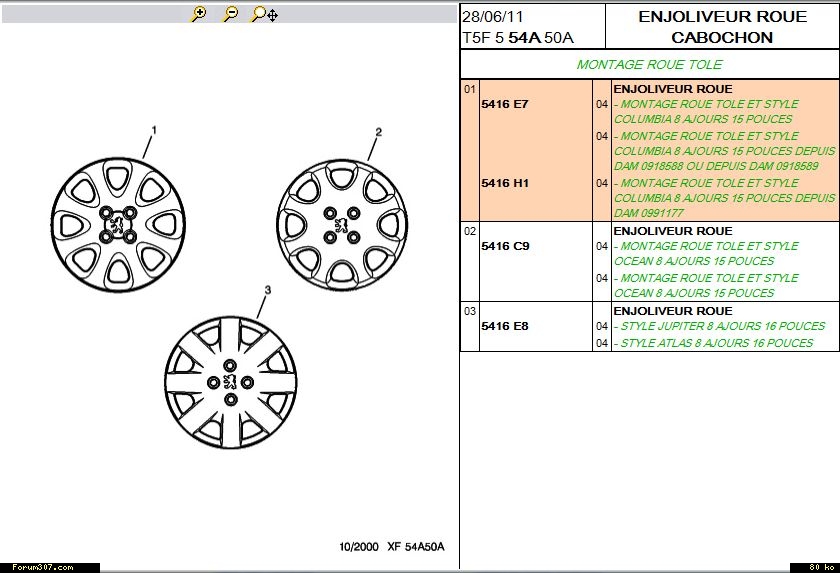
Task: Click the zoom in magnifier icon
Action: (x=198, y=14)
